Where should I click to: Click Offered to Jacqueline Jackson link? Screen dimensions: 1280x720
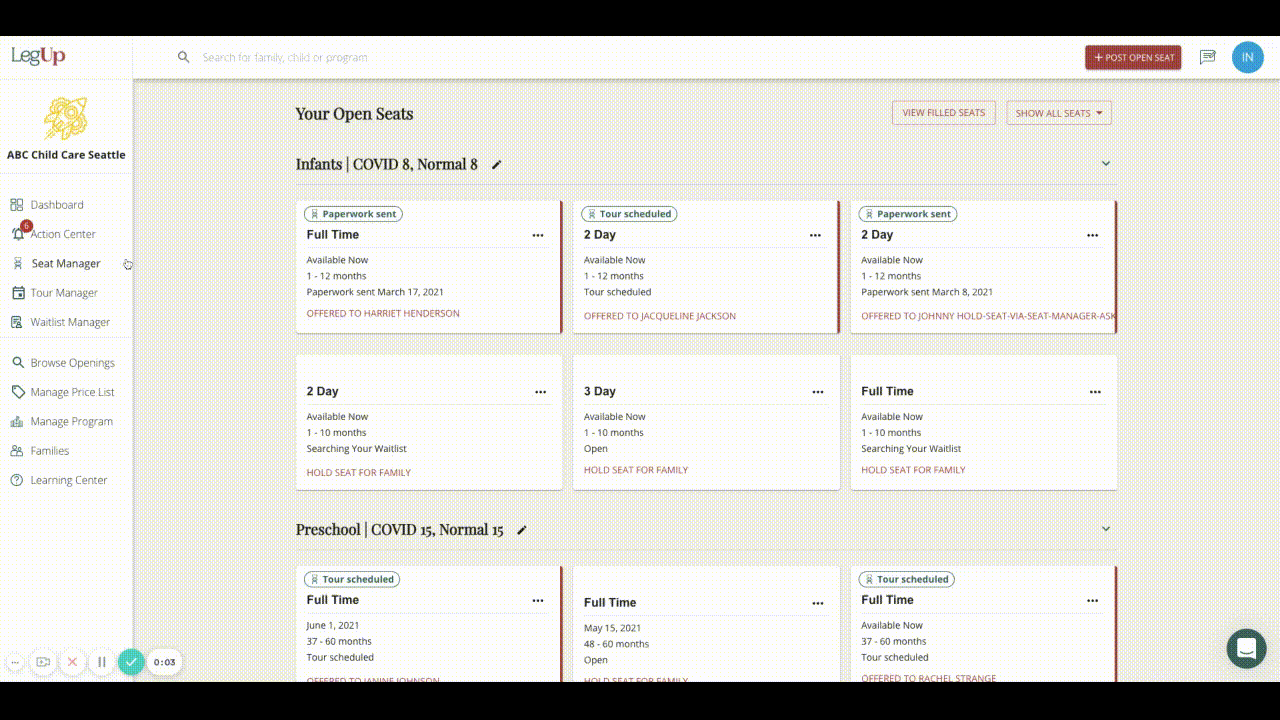pos(660,316)
